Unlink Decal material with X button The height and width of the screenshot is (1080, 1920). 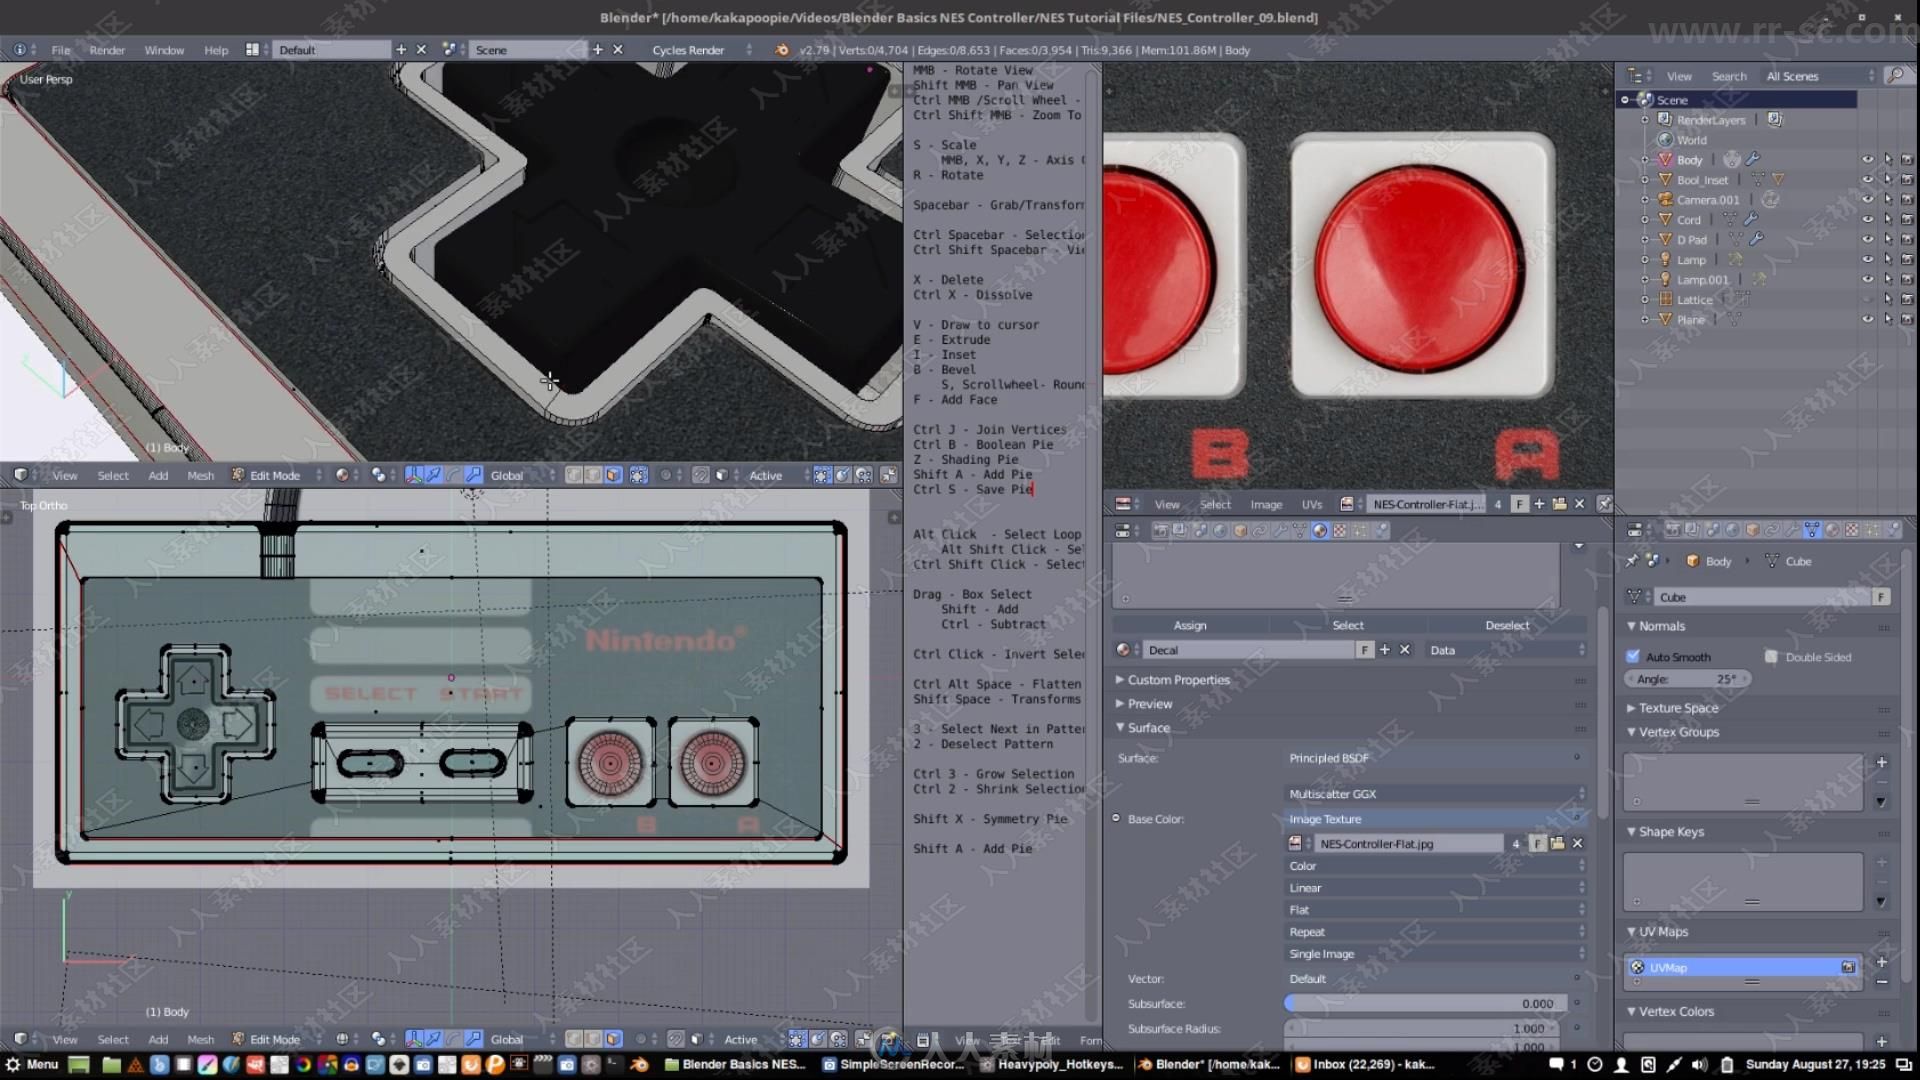click(1405, 650)
